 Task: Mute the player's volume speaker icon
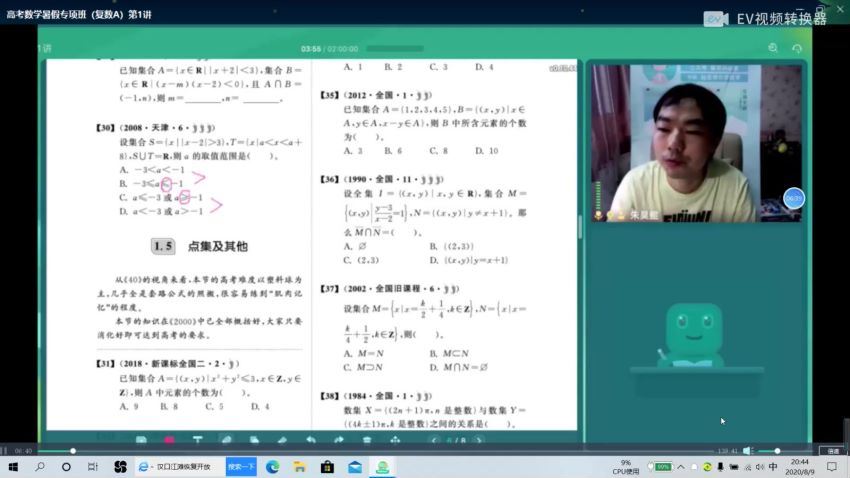tap(748, 451)
